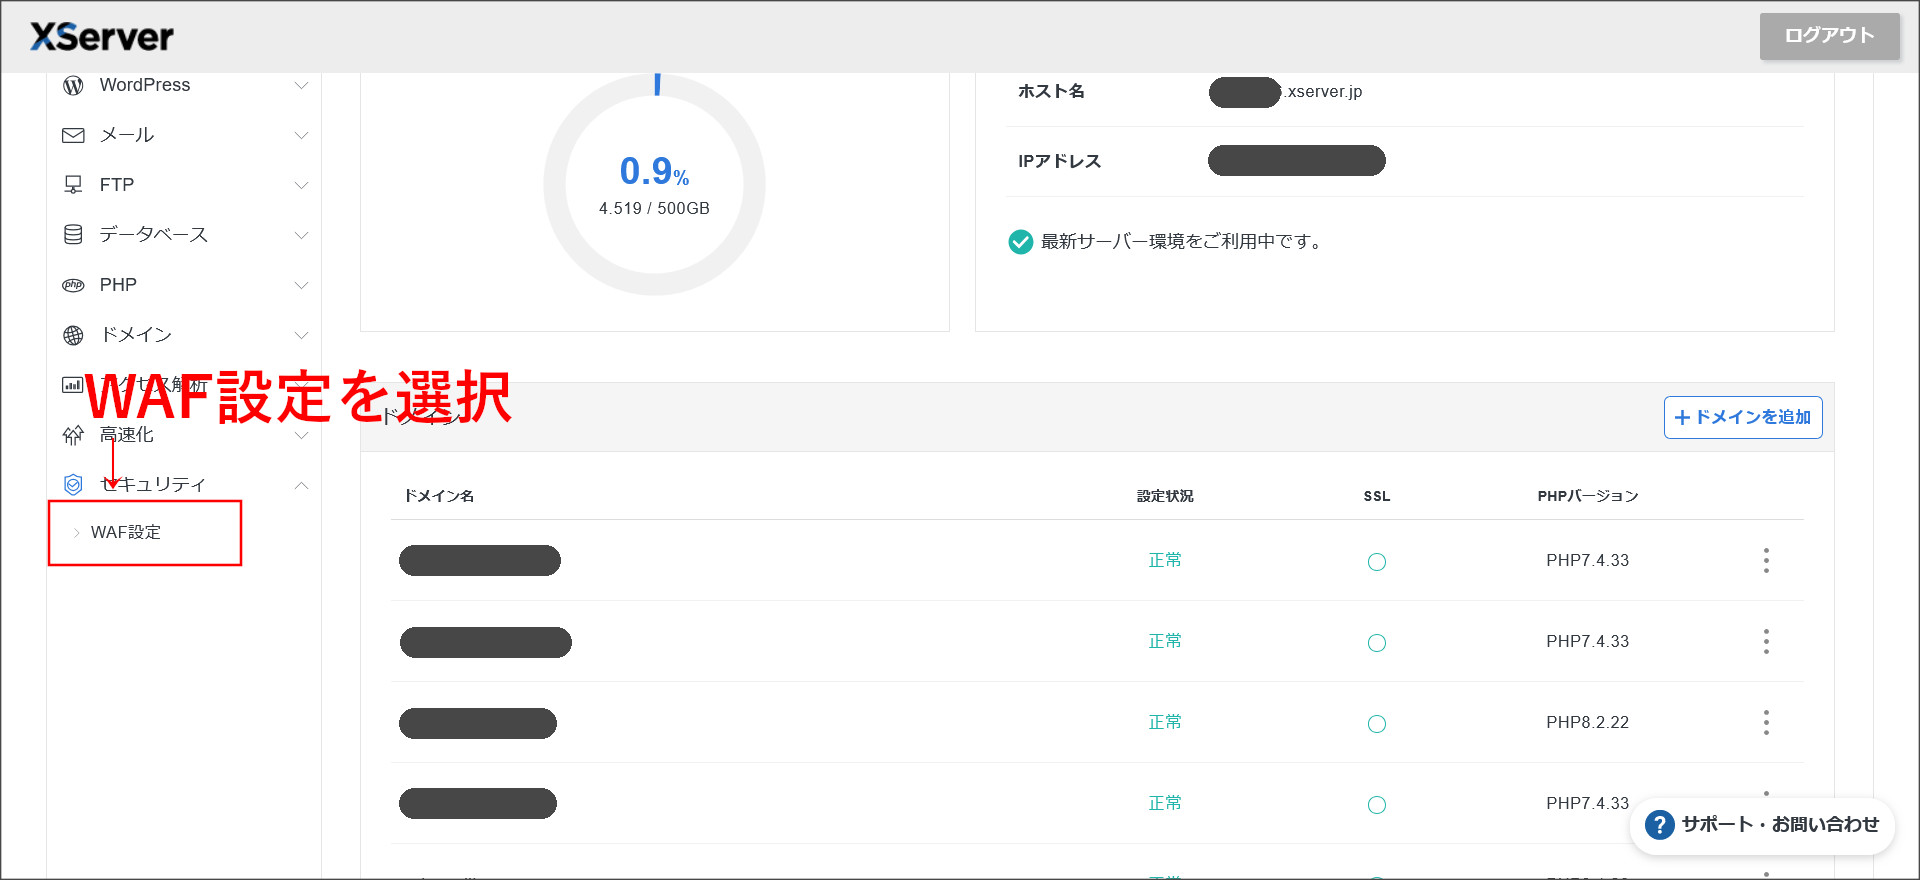Click 正常 status in second domain row

pos(1165,642)
